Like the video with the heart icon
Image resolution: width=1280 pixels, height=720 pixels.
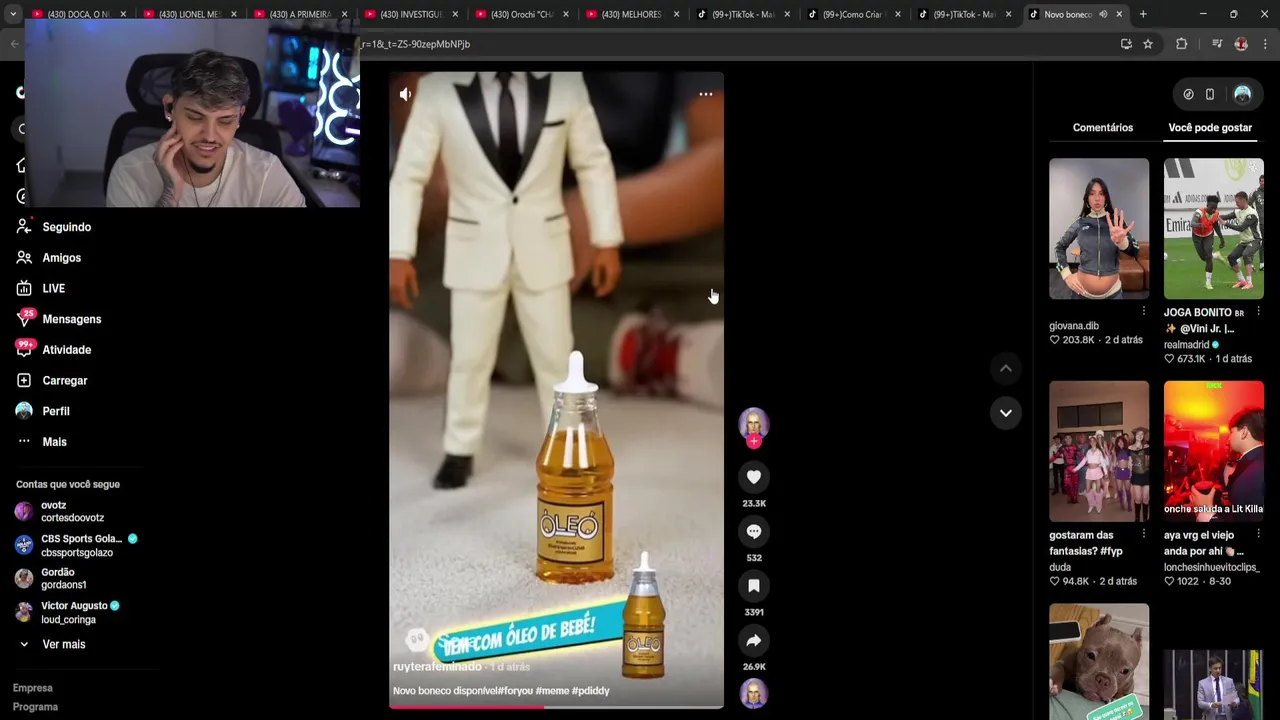click(754, 477)
